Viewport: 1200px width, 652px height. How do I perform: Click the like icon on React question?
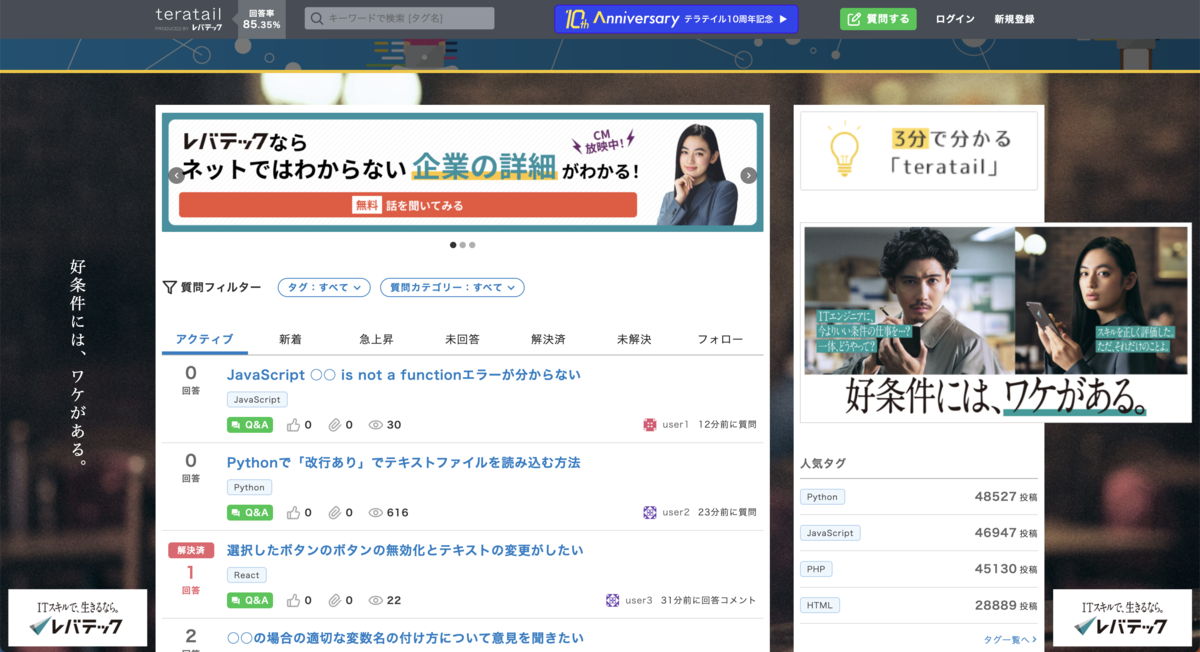pos(294,601)
